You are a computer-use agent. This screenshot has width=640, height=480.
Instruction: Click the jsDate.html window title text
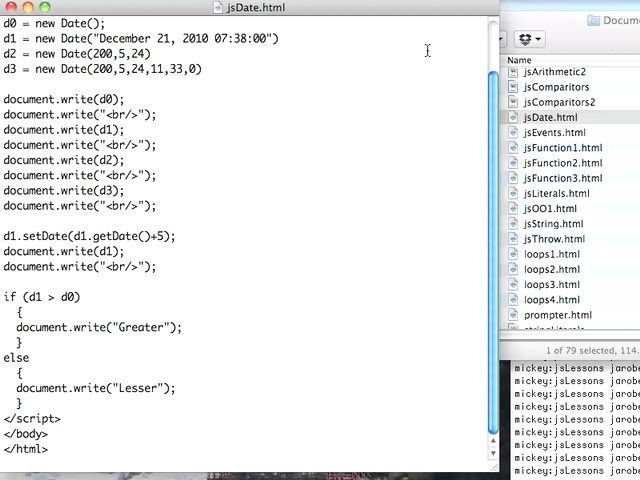(256, 7)
